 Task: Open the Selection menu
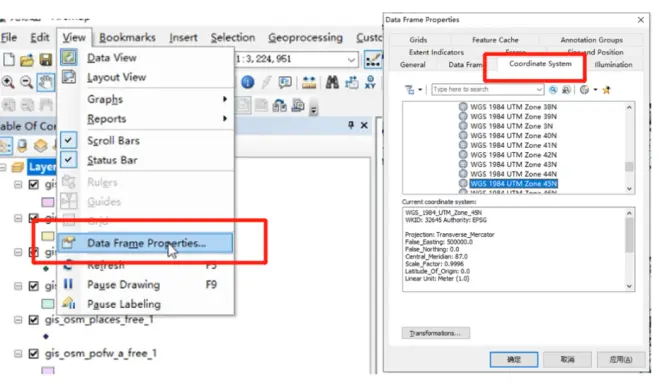pyautogui.click(x=233, y=37)
